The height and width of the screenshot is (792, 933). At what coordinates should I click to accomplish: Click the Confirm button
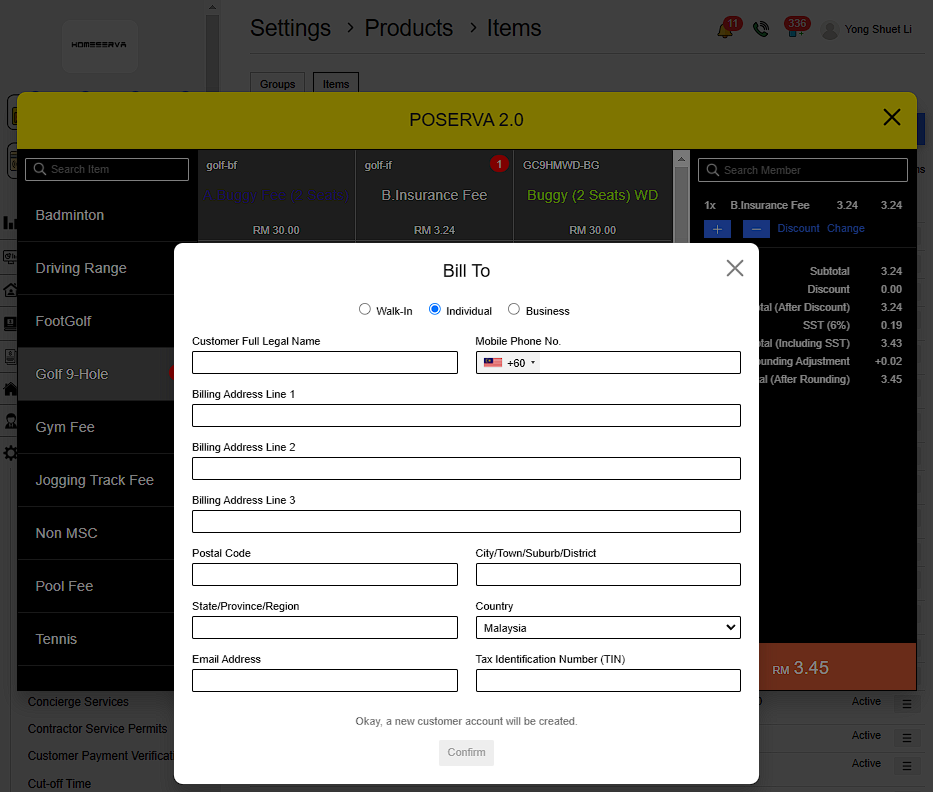(x=466, y=753)
